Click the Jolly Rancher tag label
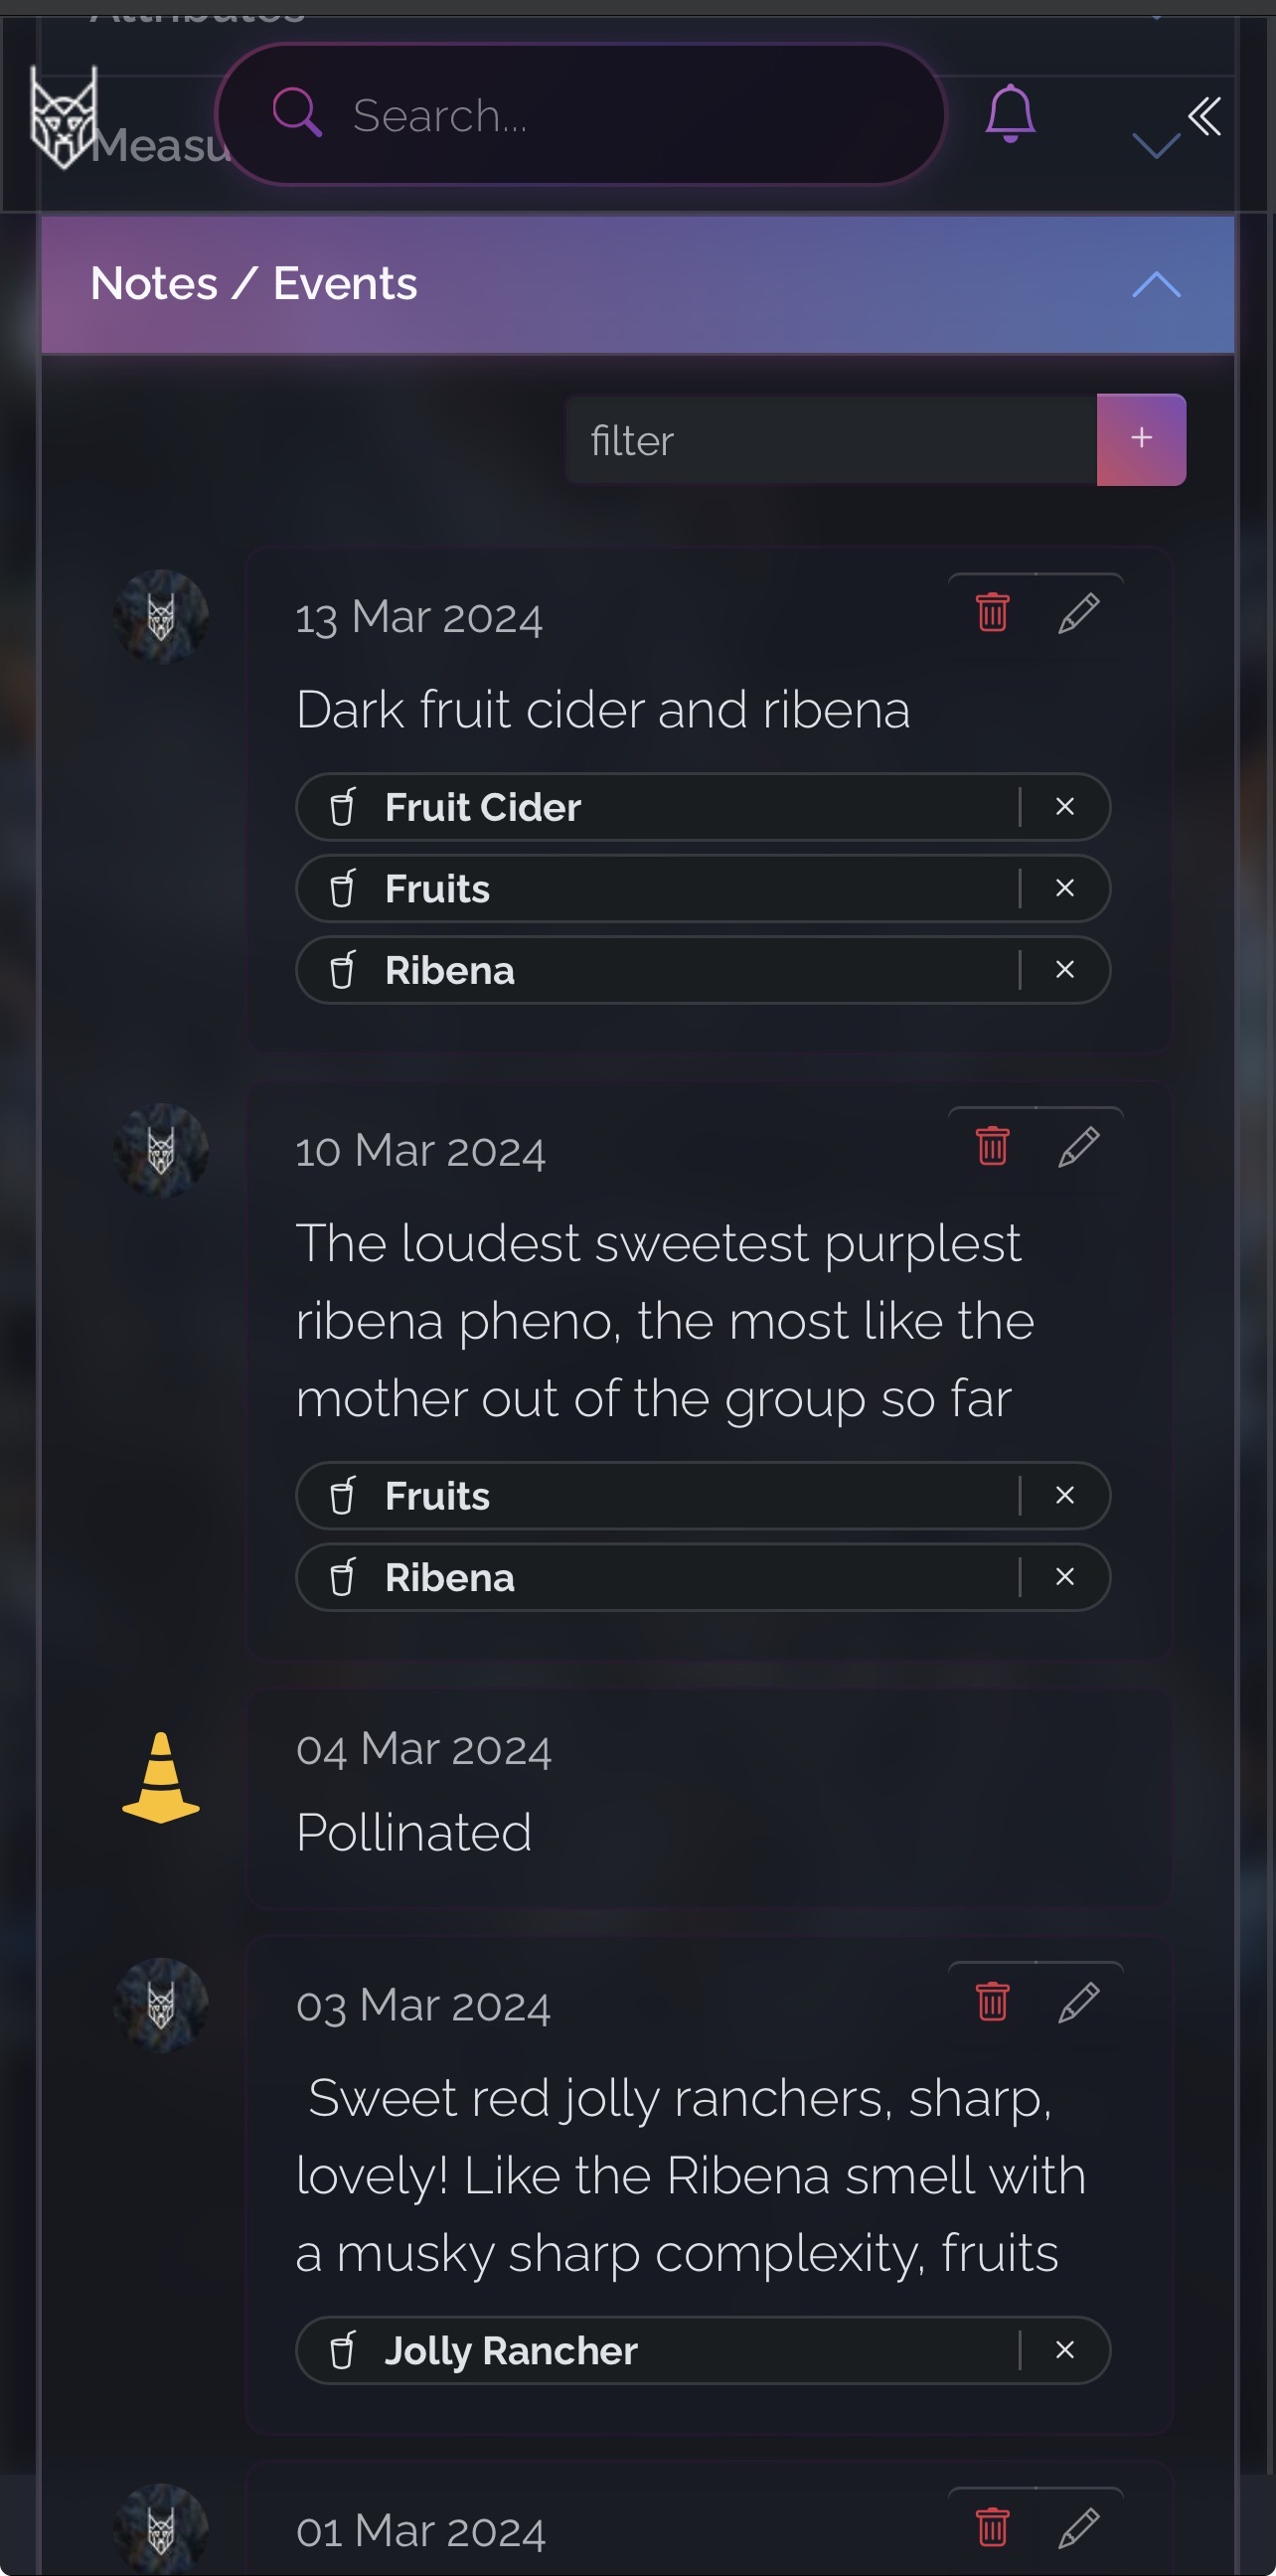 tap(511, 2351)
